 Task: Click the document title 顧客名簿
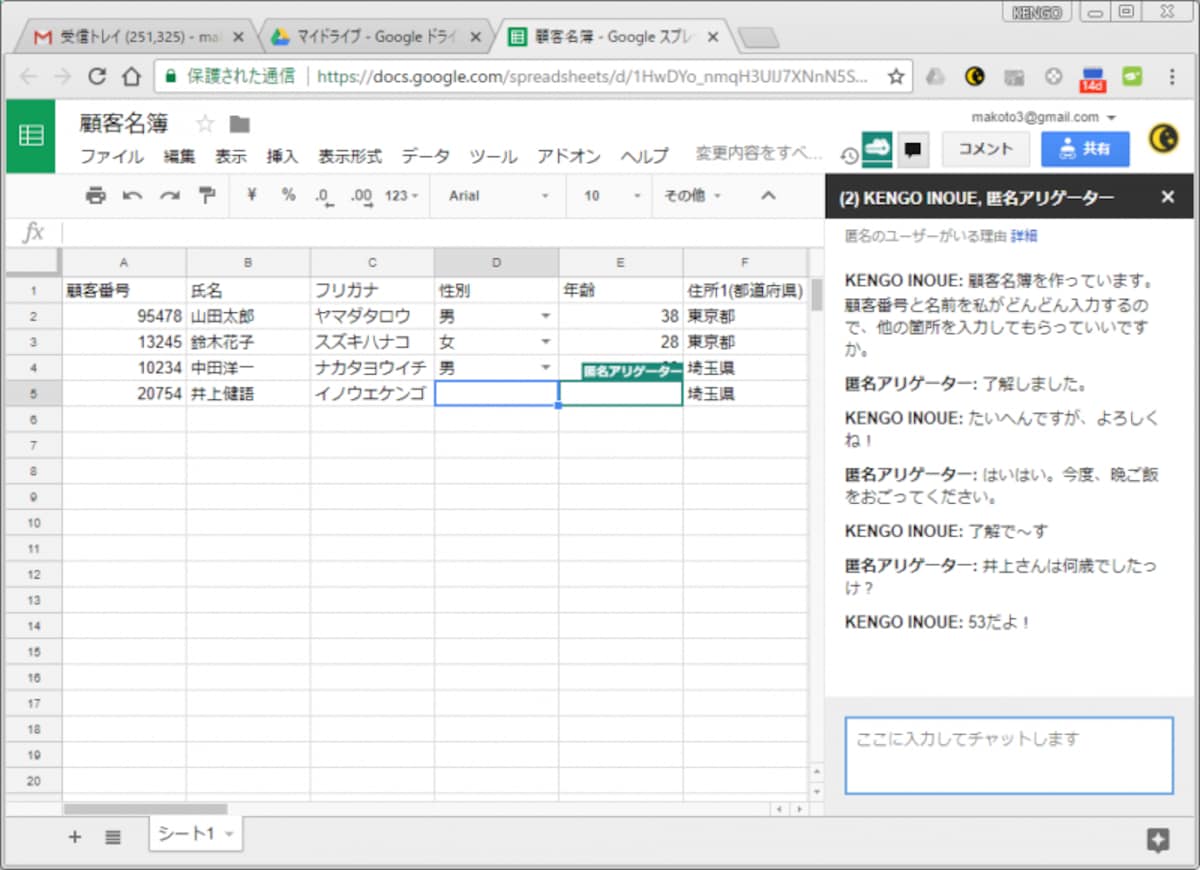click(x=125, y=124)
